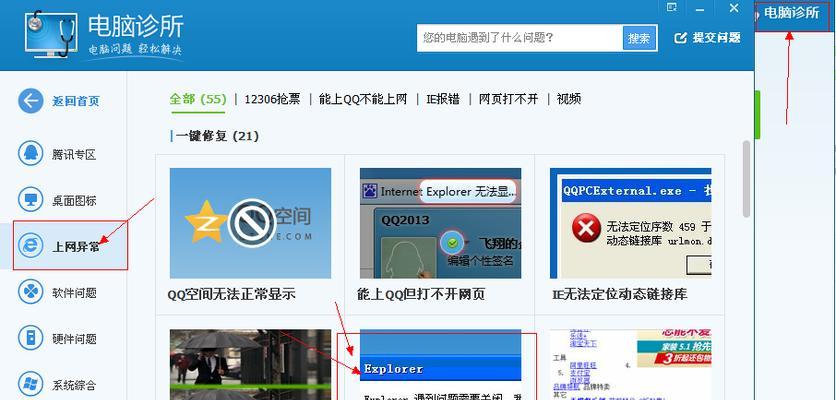Open the 系统综合 Windows icon

point(31,383)
